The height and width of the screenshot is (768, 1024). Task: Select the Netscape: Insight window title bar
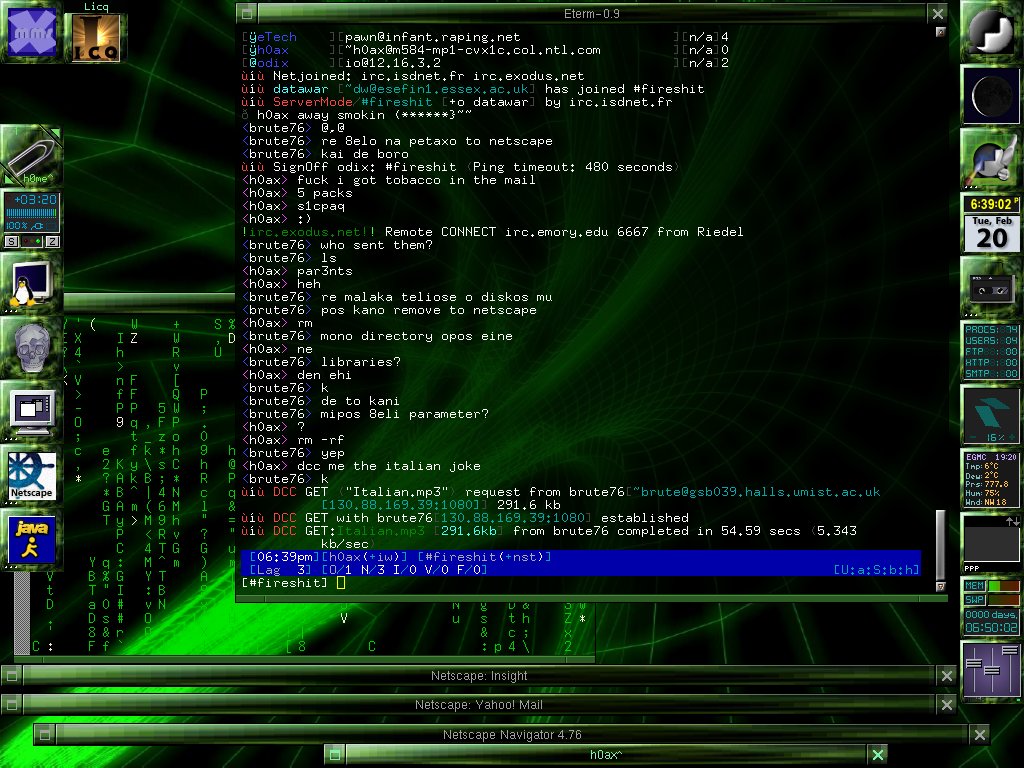click(479, 676)
